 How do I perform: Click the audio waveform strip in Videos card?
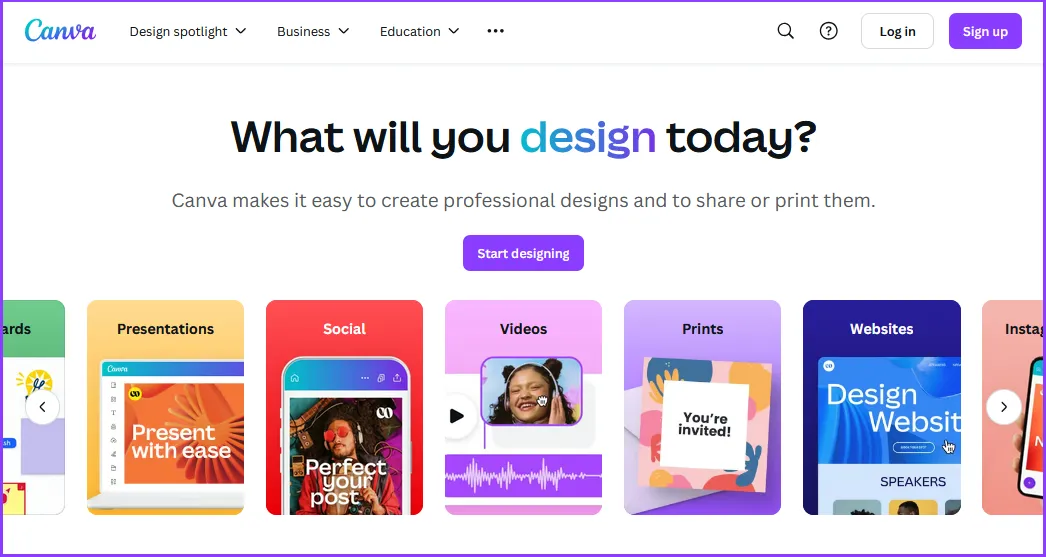pyautogui.click(x=524, y=476)
